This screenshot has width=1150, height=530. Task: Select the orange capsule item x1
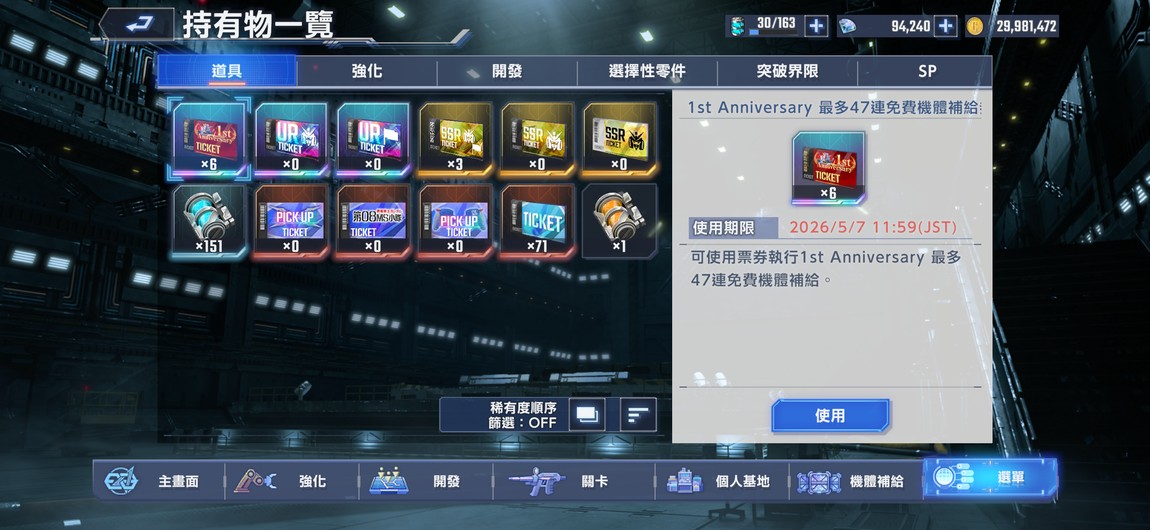pos(619,221)
